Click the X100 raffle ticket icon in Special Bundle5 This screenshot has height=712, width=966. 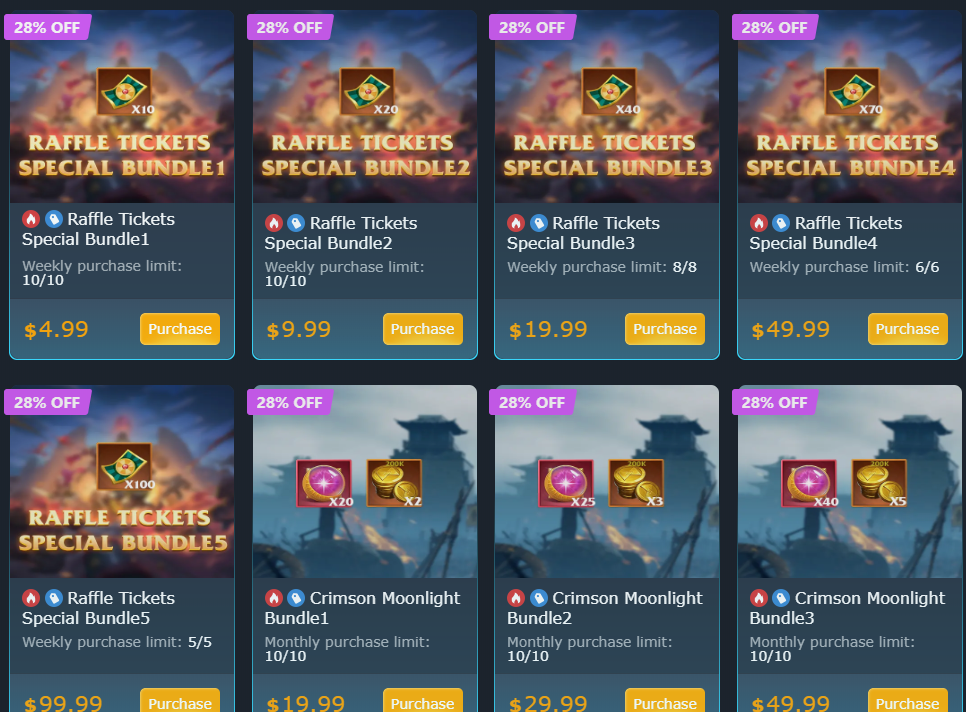coord(124,466)
